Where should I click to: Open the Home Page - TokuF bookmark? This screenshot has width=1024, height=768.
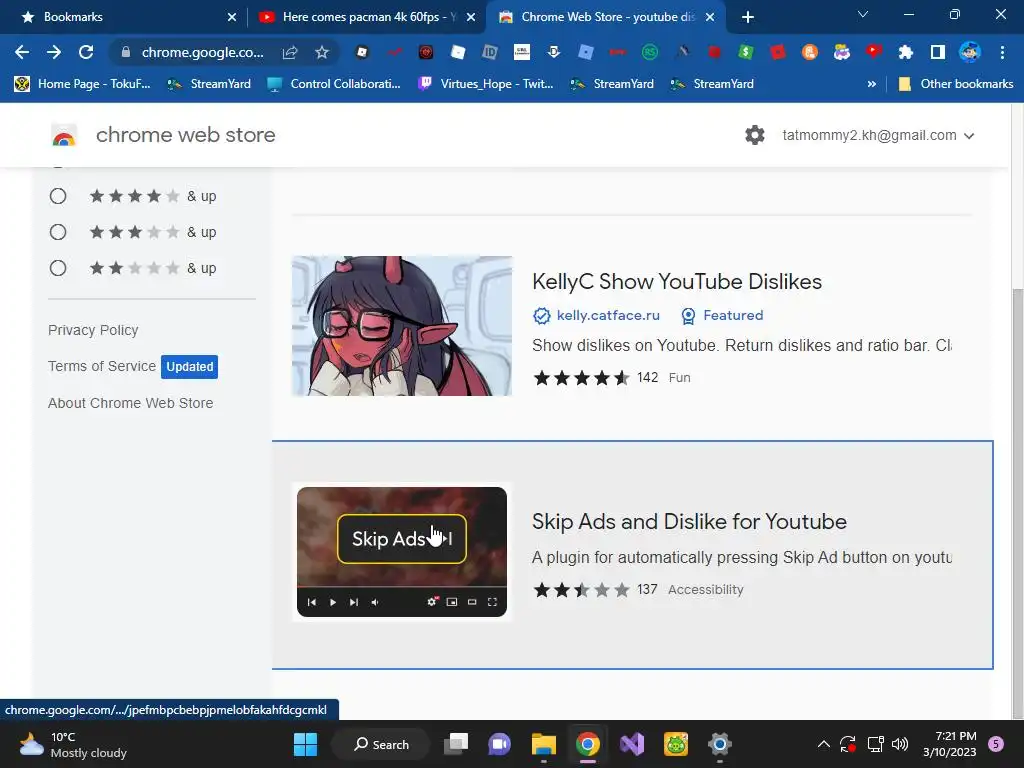[x=83, y=84]
